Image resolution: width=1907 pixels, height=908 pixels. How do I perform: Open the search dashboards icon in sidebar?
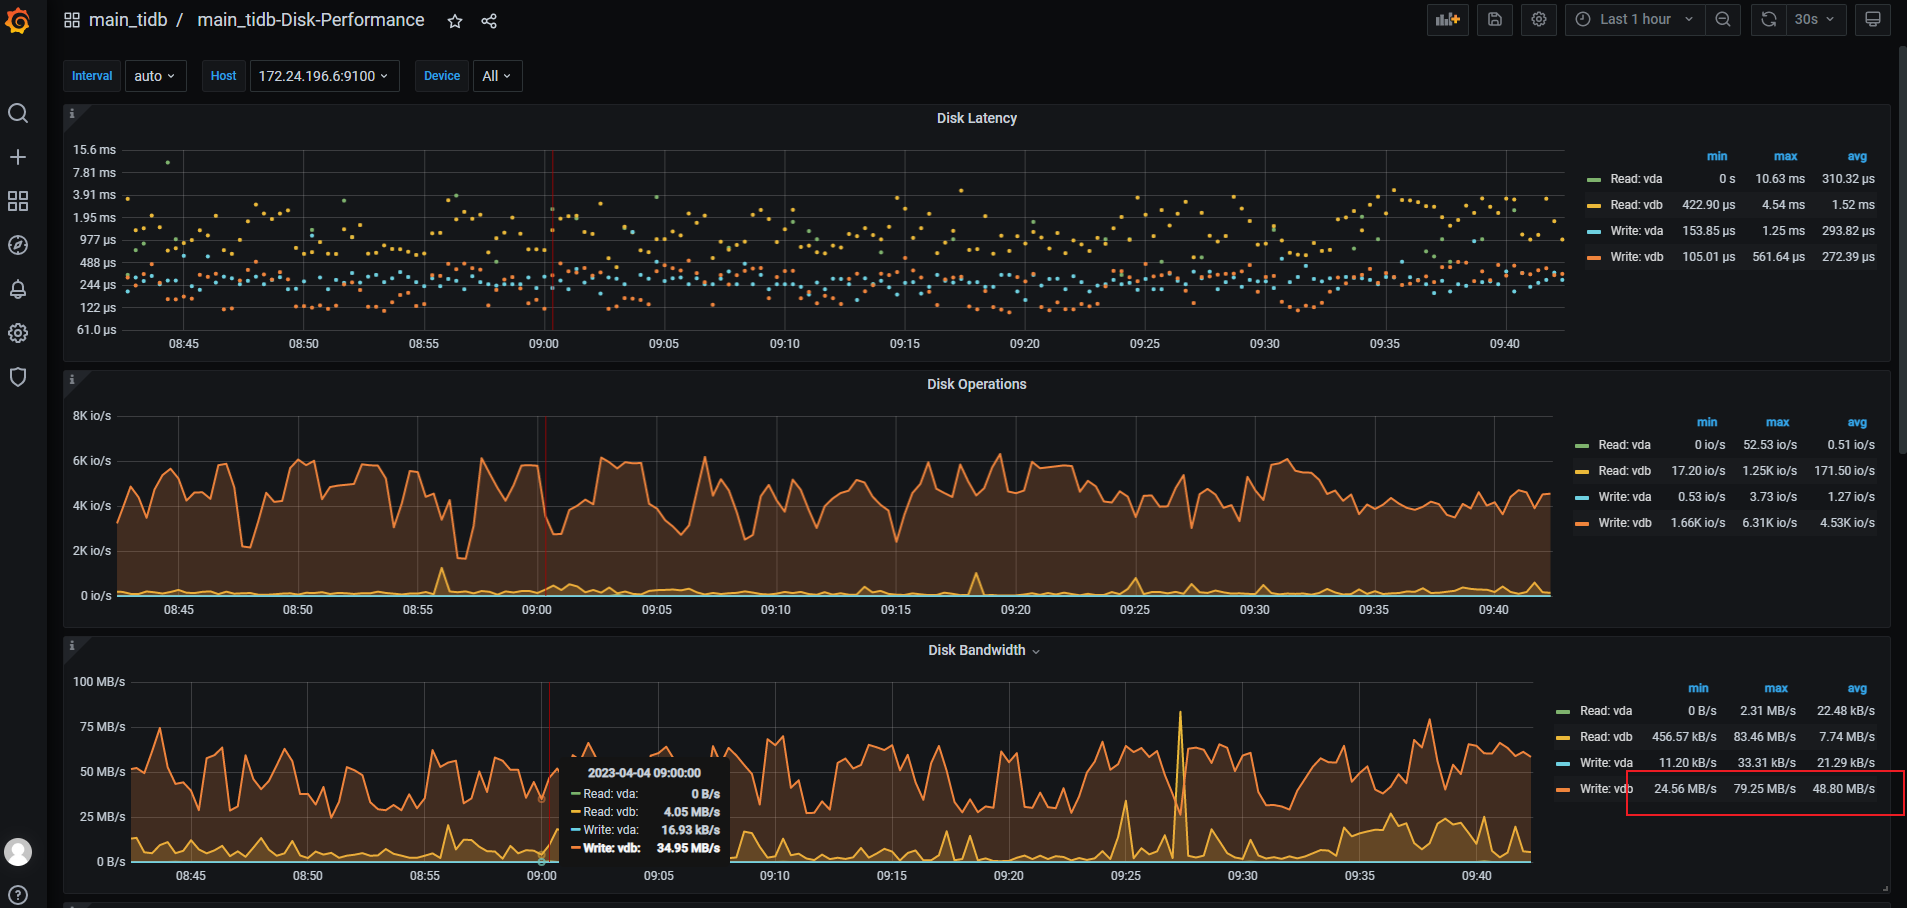tap(18, 113)
